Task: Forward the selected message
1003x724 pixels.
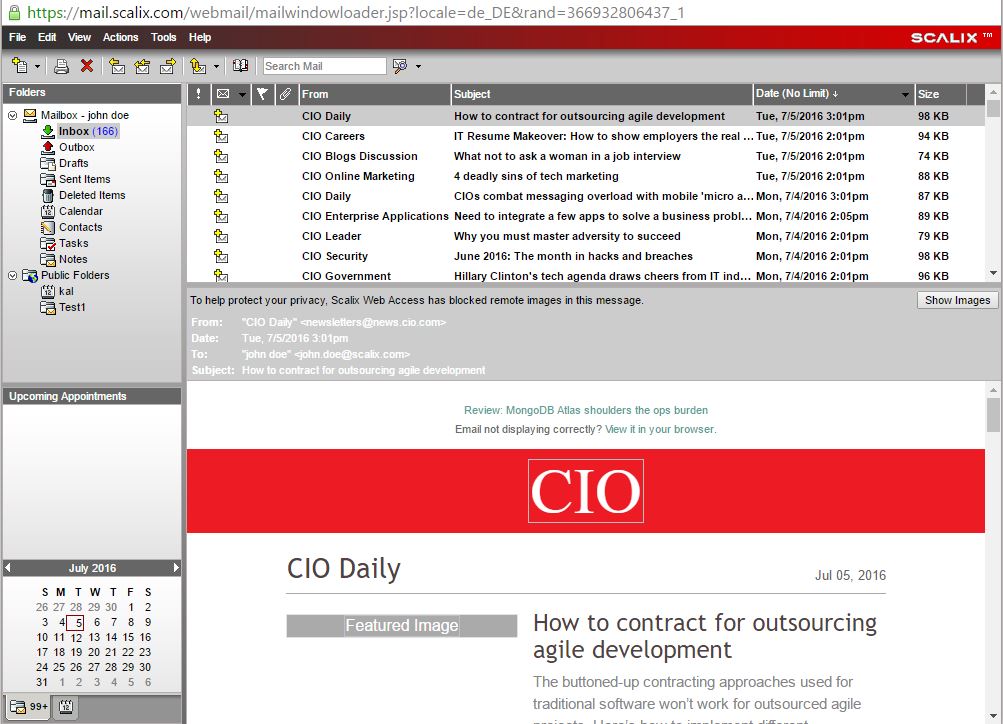Action: [x=168, y=66]
